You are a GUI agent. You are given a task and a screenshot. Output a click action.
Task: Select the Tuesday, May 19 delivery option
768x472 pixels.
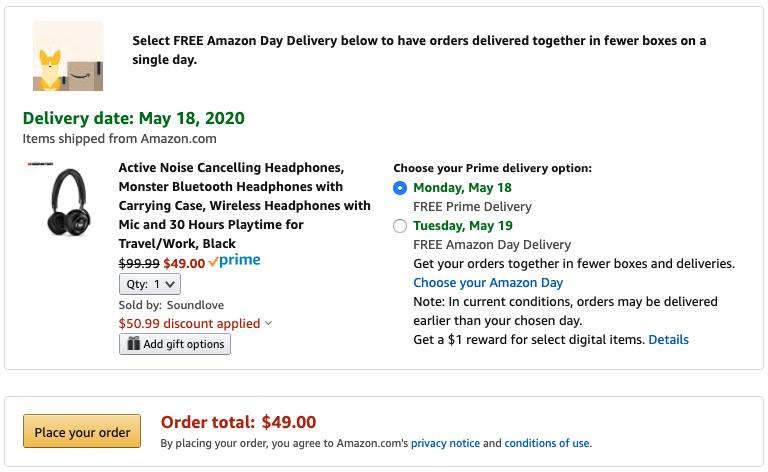(x=401, y=226)
